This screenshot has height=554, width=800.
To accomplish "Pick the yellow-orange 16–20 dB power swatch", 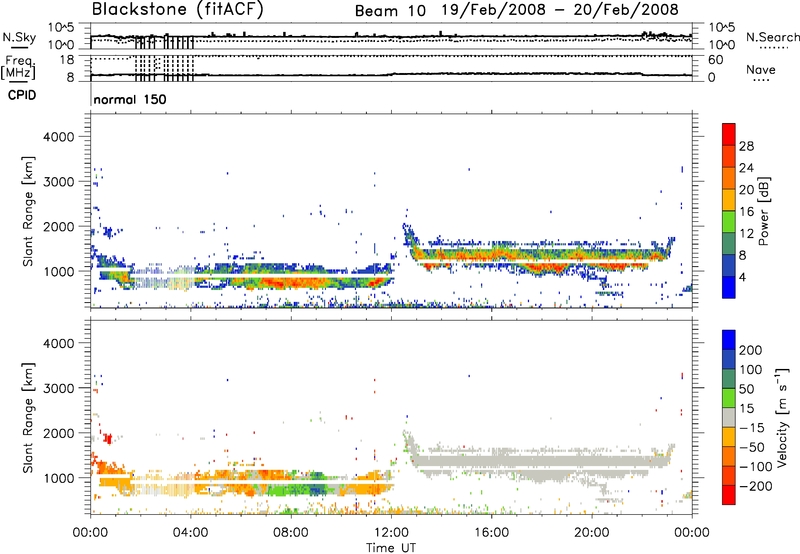I will [729, 200].
